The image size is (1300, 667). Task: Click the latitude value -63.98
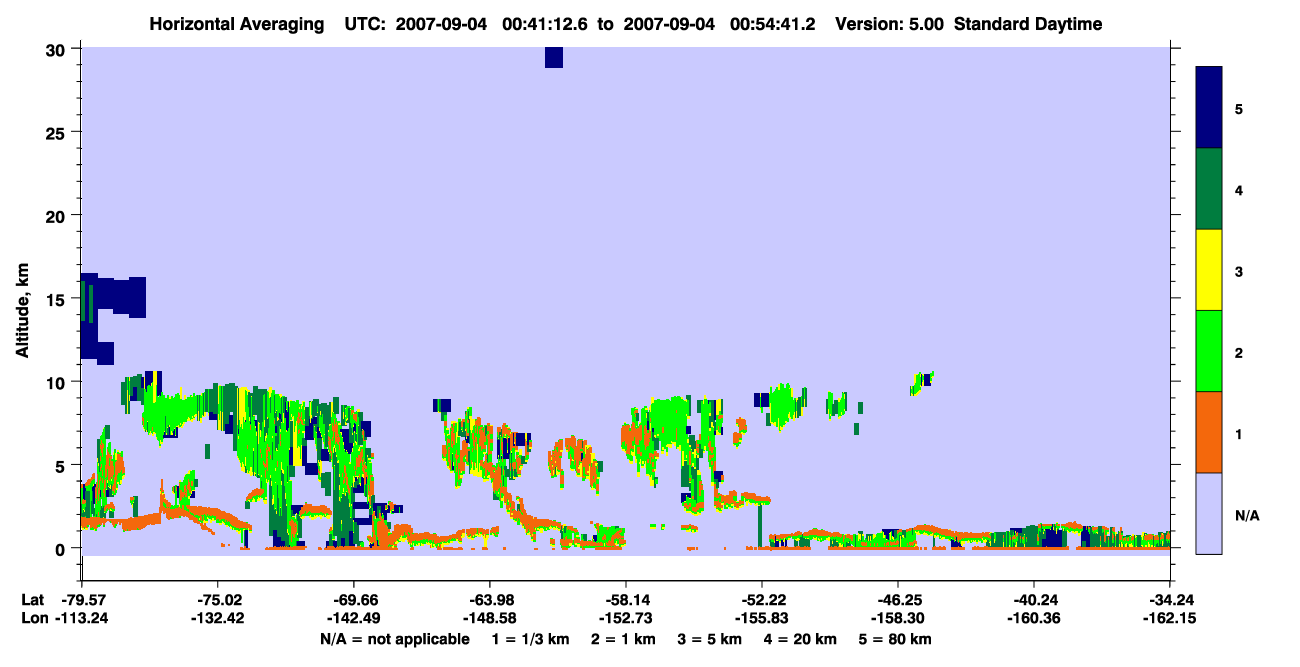[x=489, y=600]
